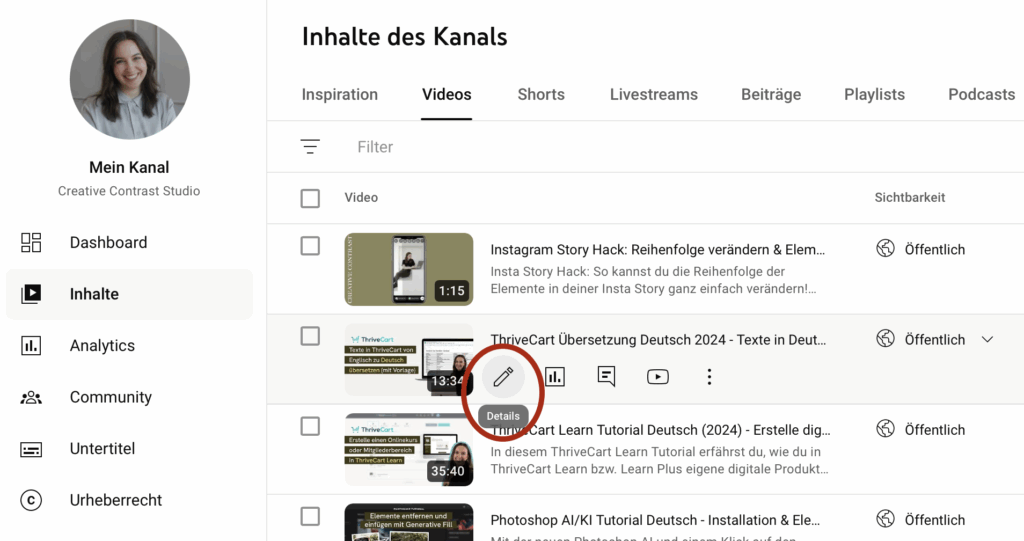This screenshot has width=1024, height=541.
Task: Check the ThriveCart Übersetzung video checkbox
Action: coord(310,336)
